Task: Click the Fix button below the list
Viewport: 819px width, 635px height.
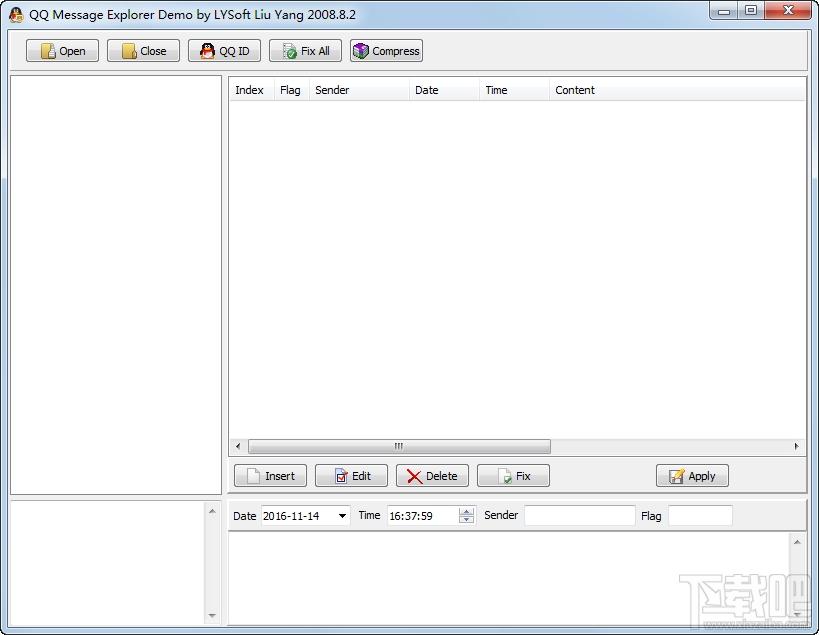Action: [x=513, y=476]
